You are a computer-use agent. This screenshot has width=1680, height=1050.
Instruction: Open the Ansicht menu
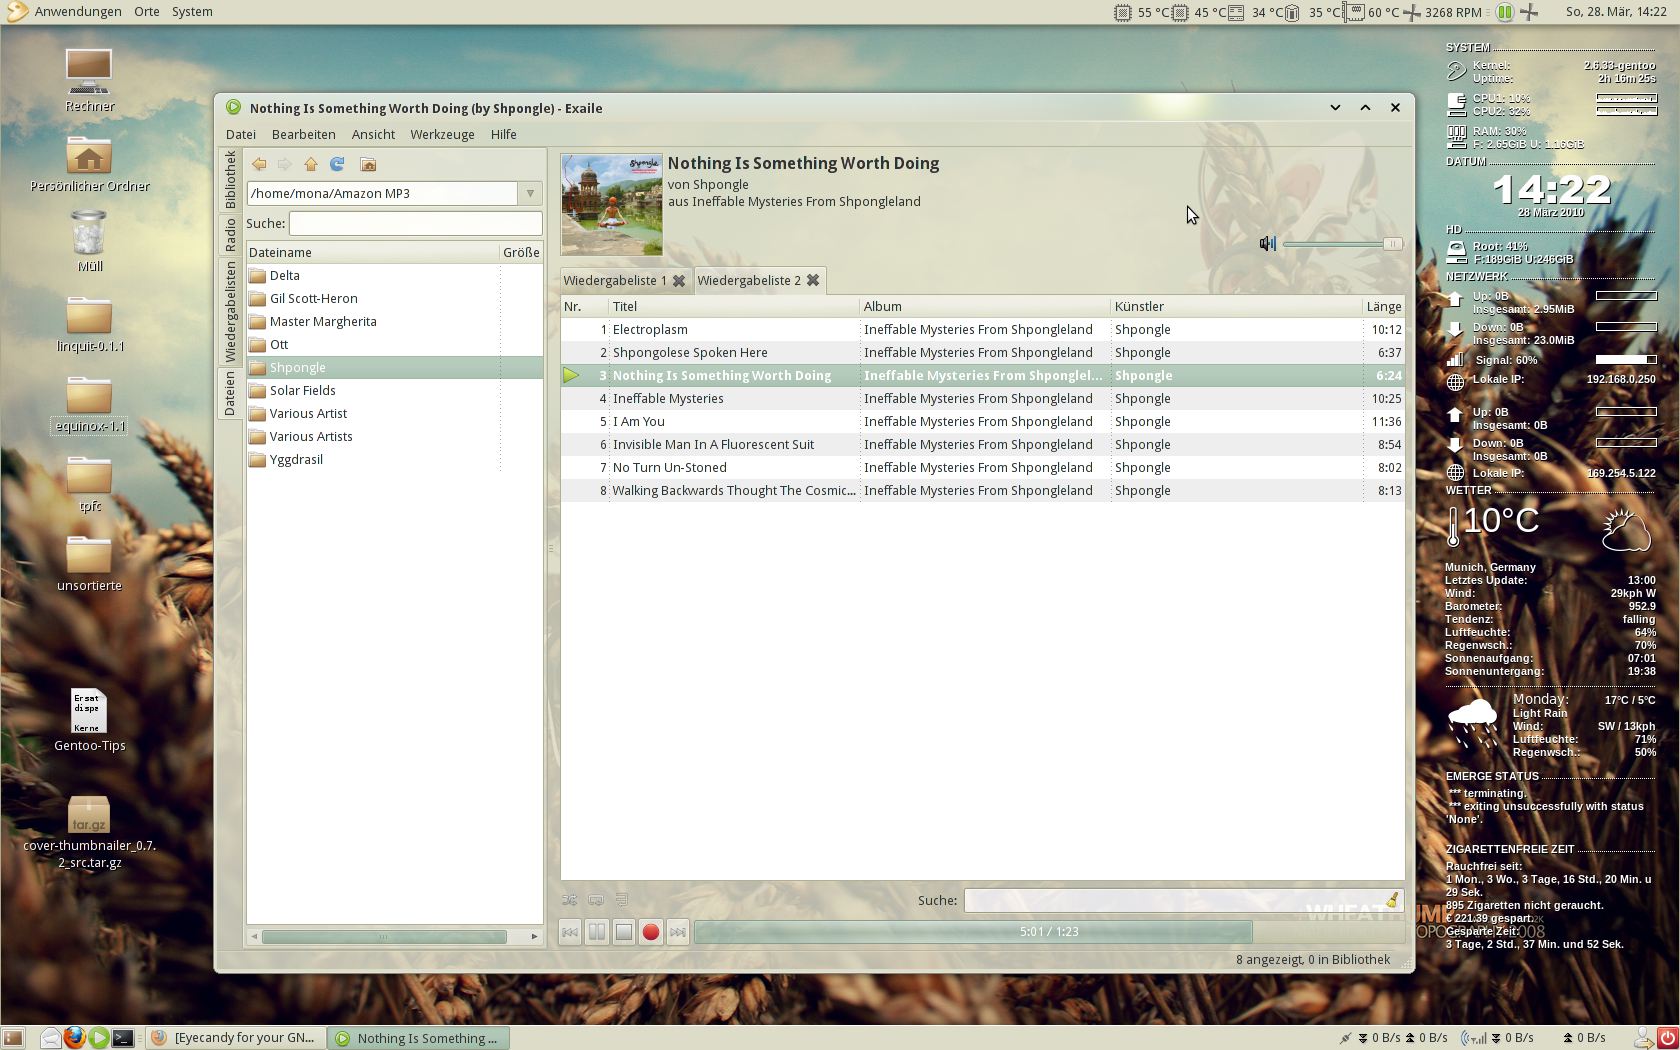[373, 134]
